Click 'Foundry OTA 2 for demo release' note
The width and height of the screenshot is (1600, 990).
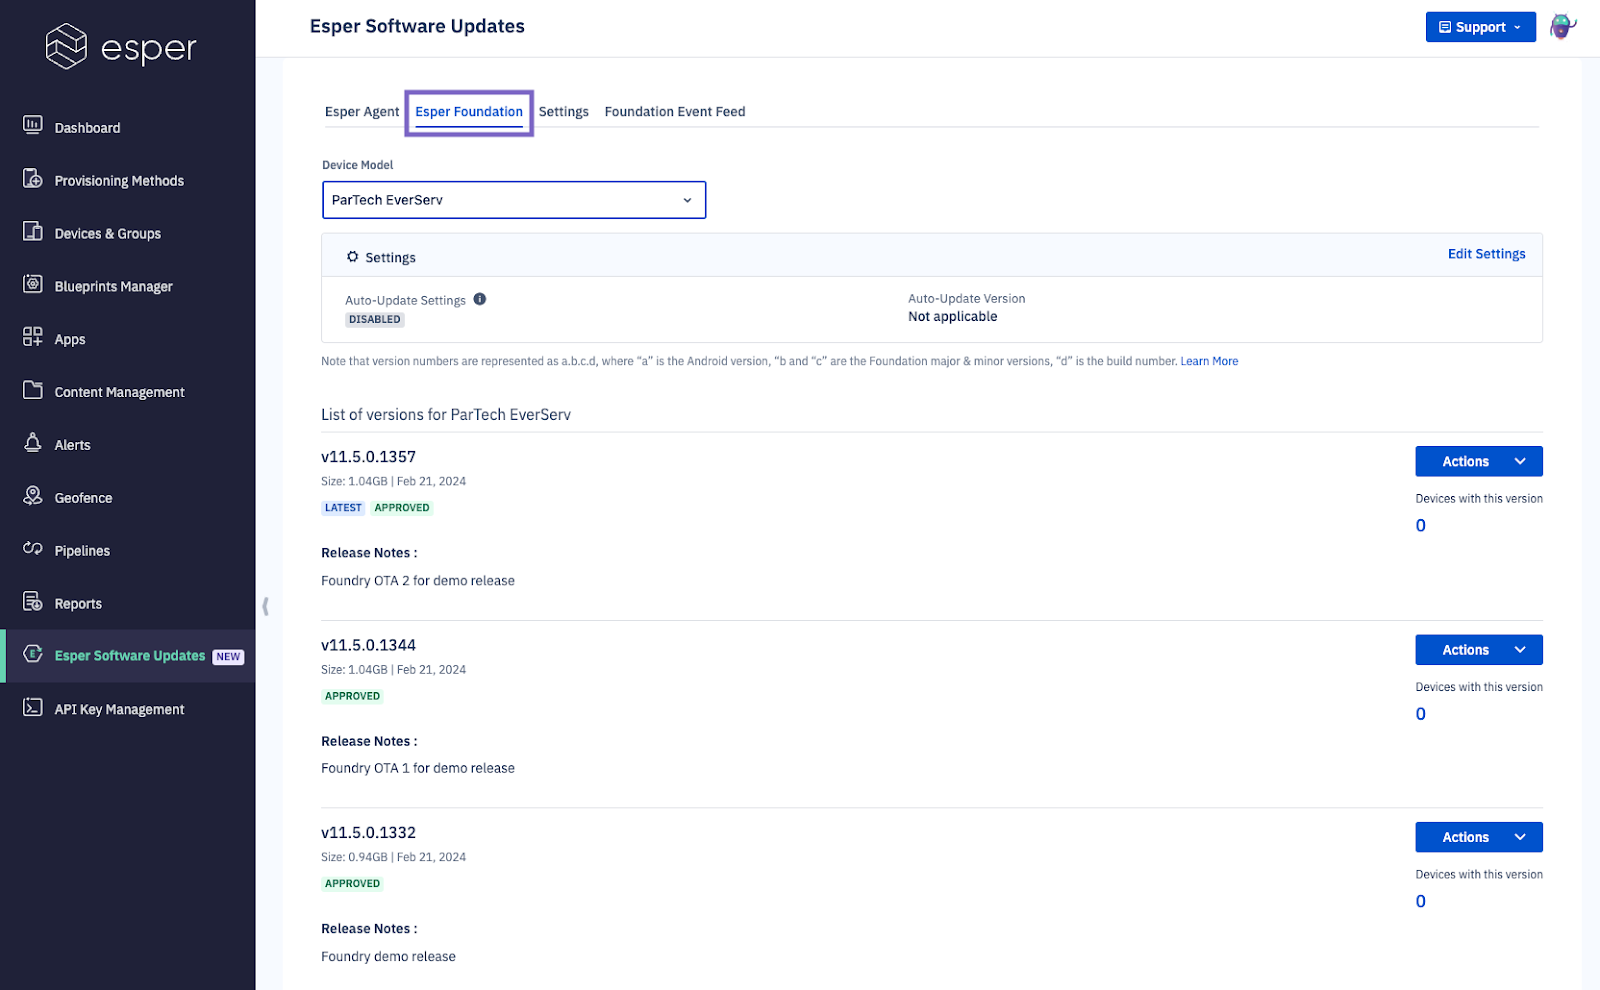(418, 581)
